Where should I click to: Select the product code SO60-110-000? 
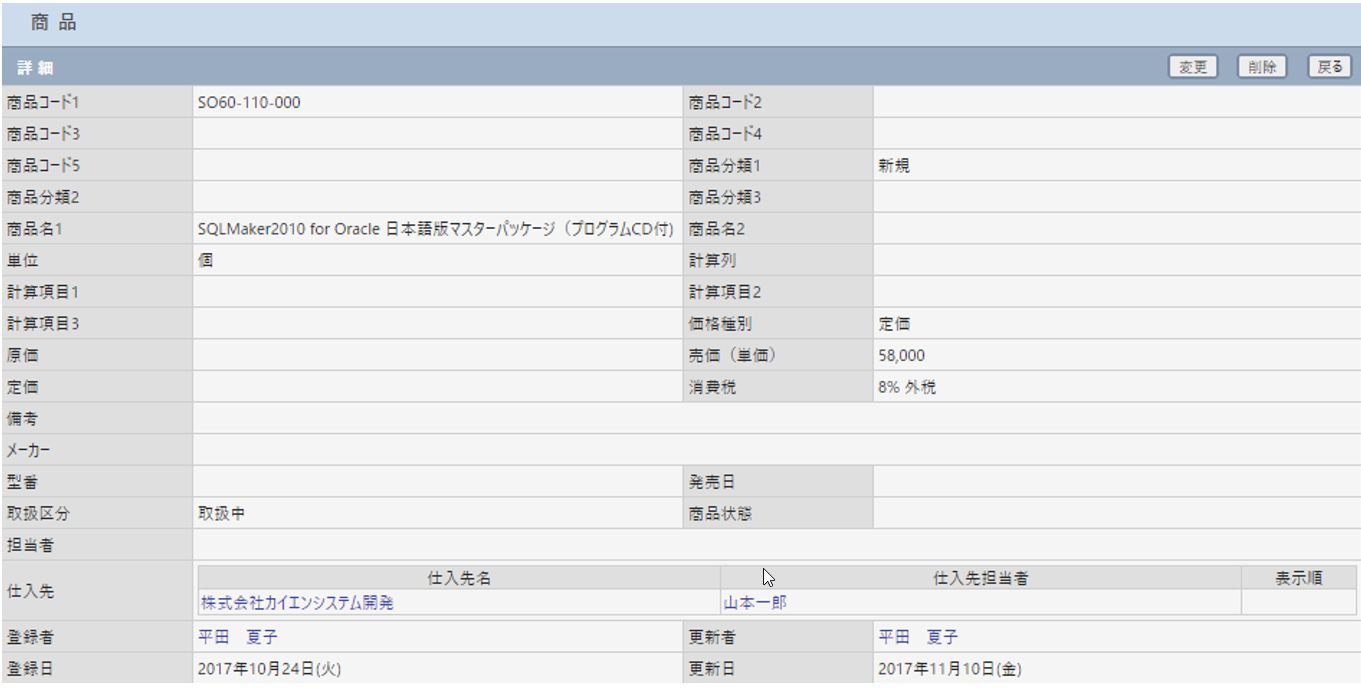pyautogui.click(x=249, y=103)
